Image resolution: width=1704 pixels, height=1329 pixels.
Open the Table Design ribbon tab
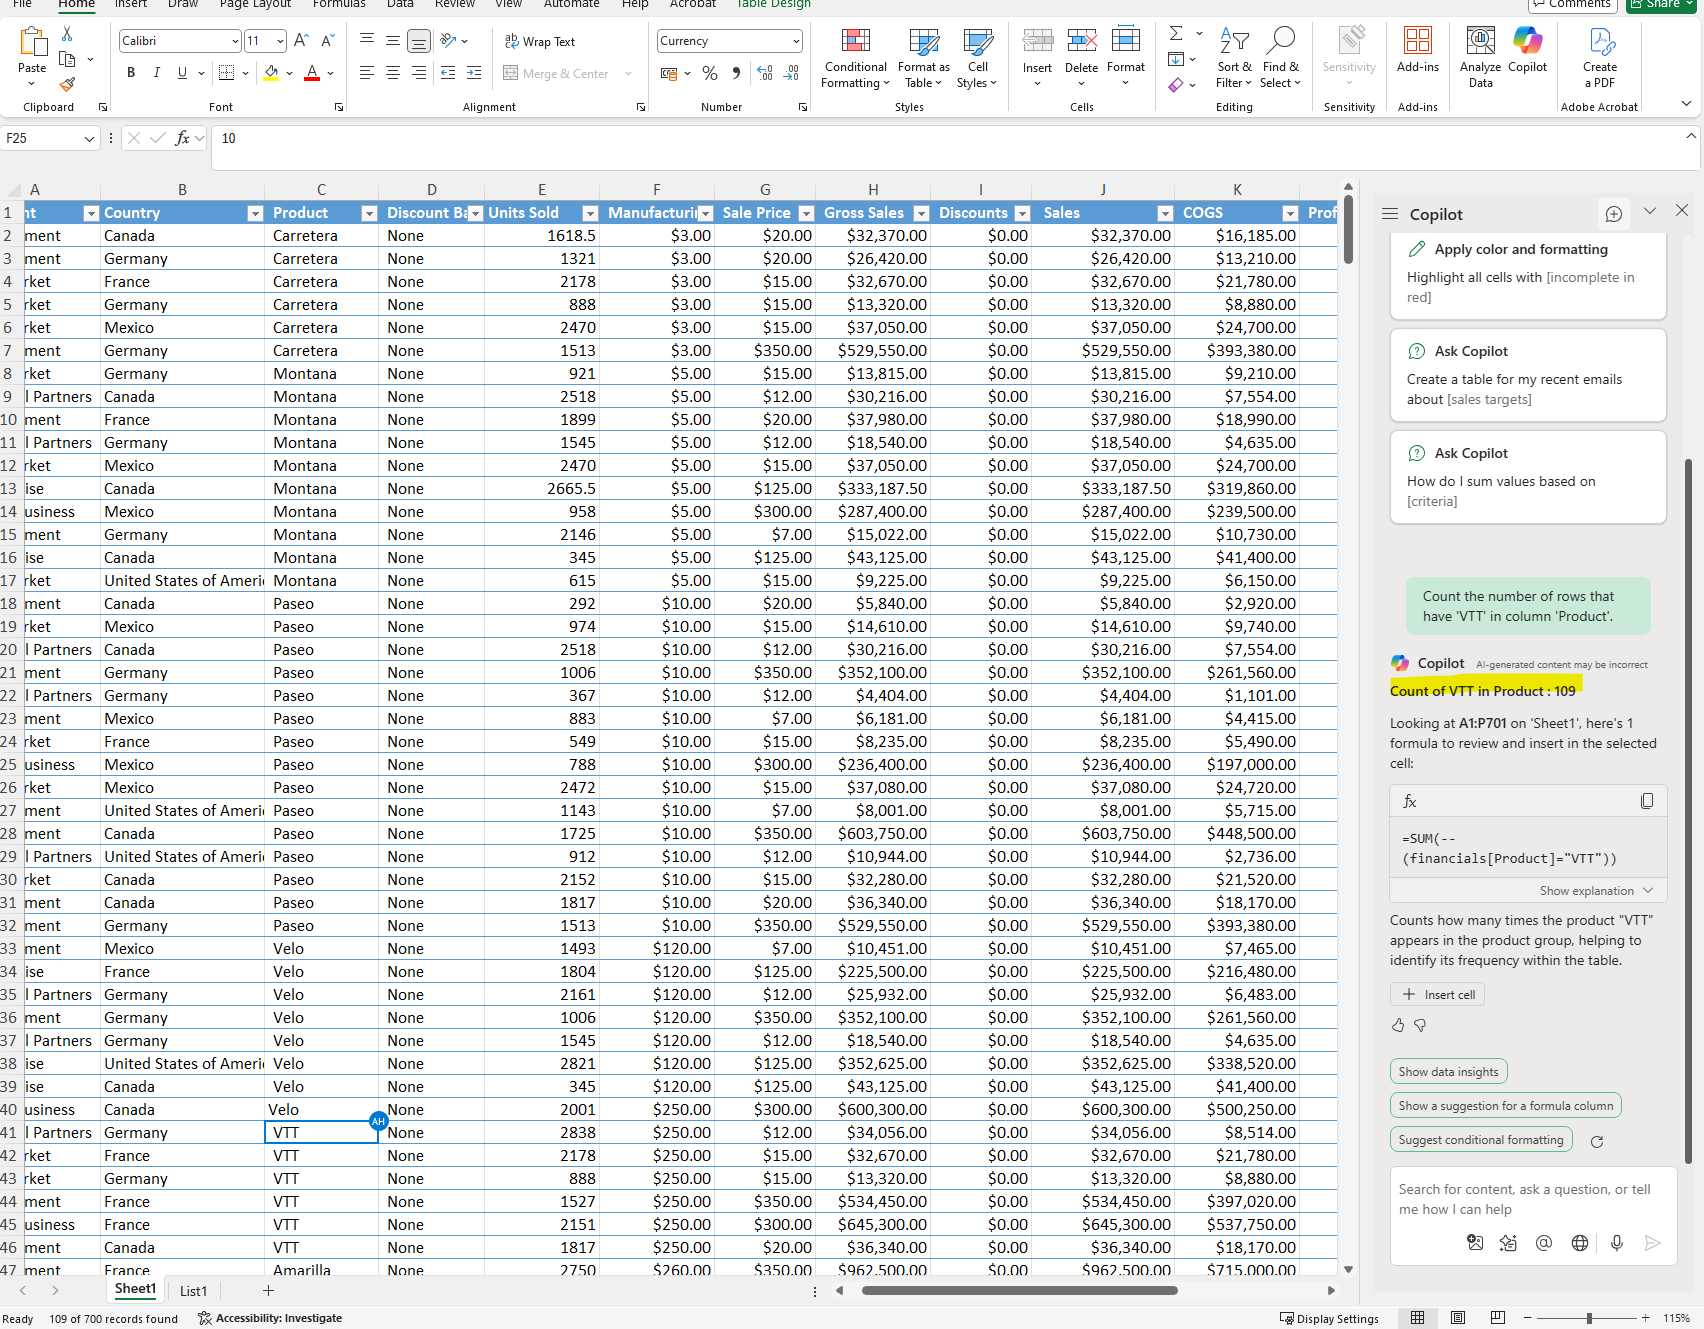[773, 4]
